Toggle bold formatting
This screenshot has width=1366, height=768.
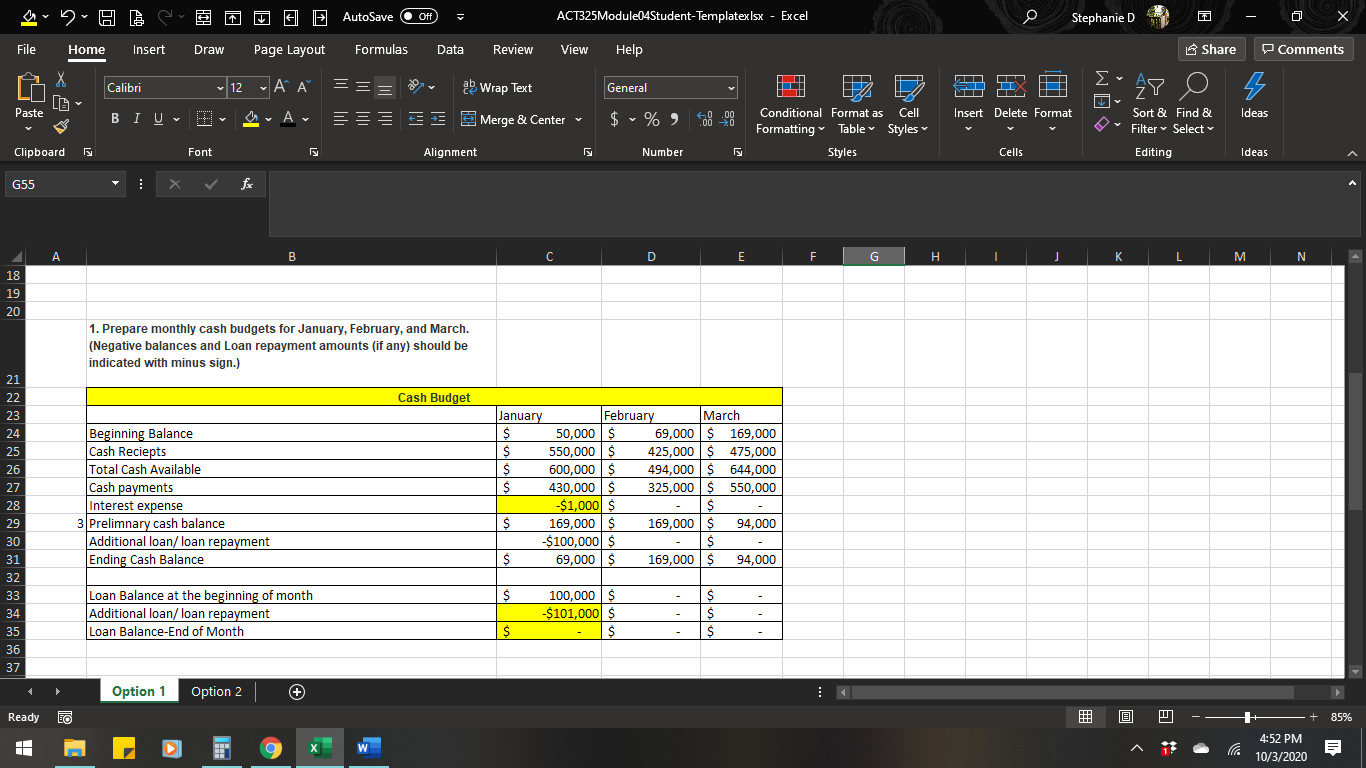(114, 118)
